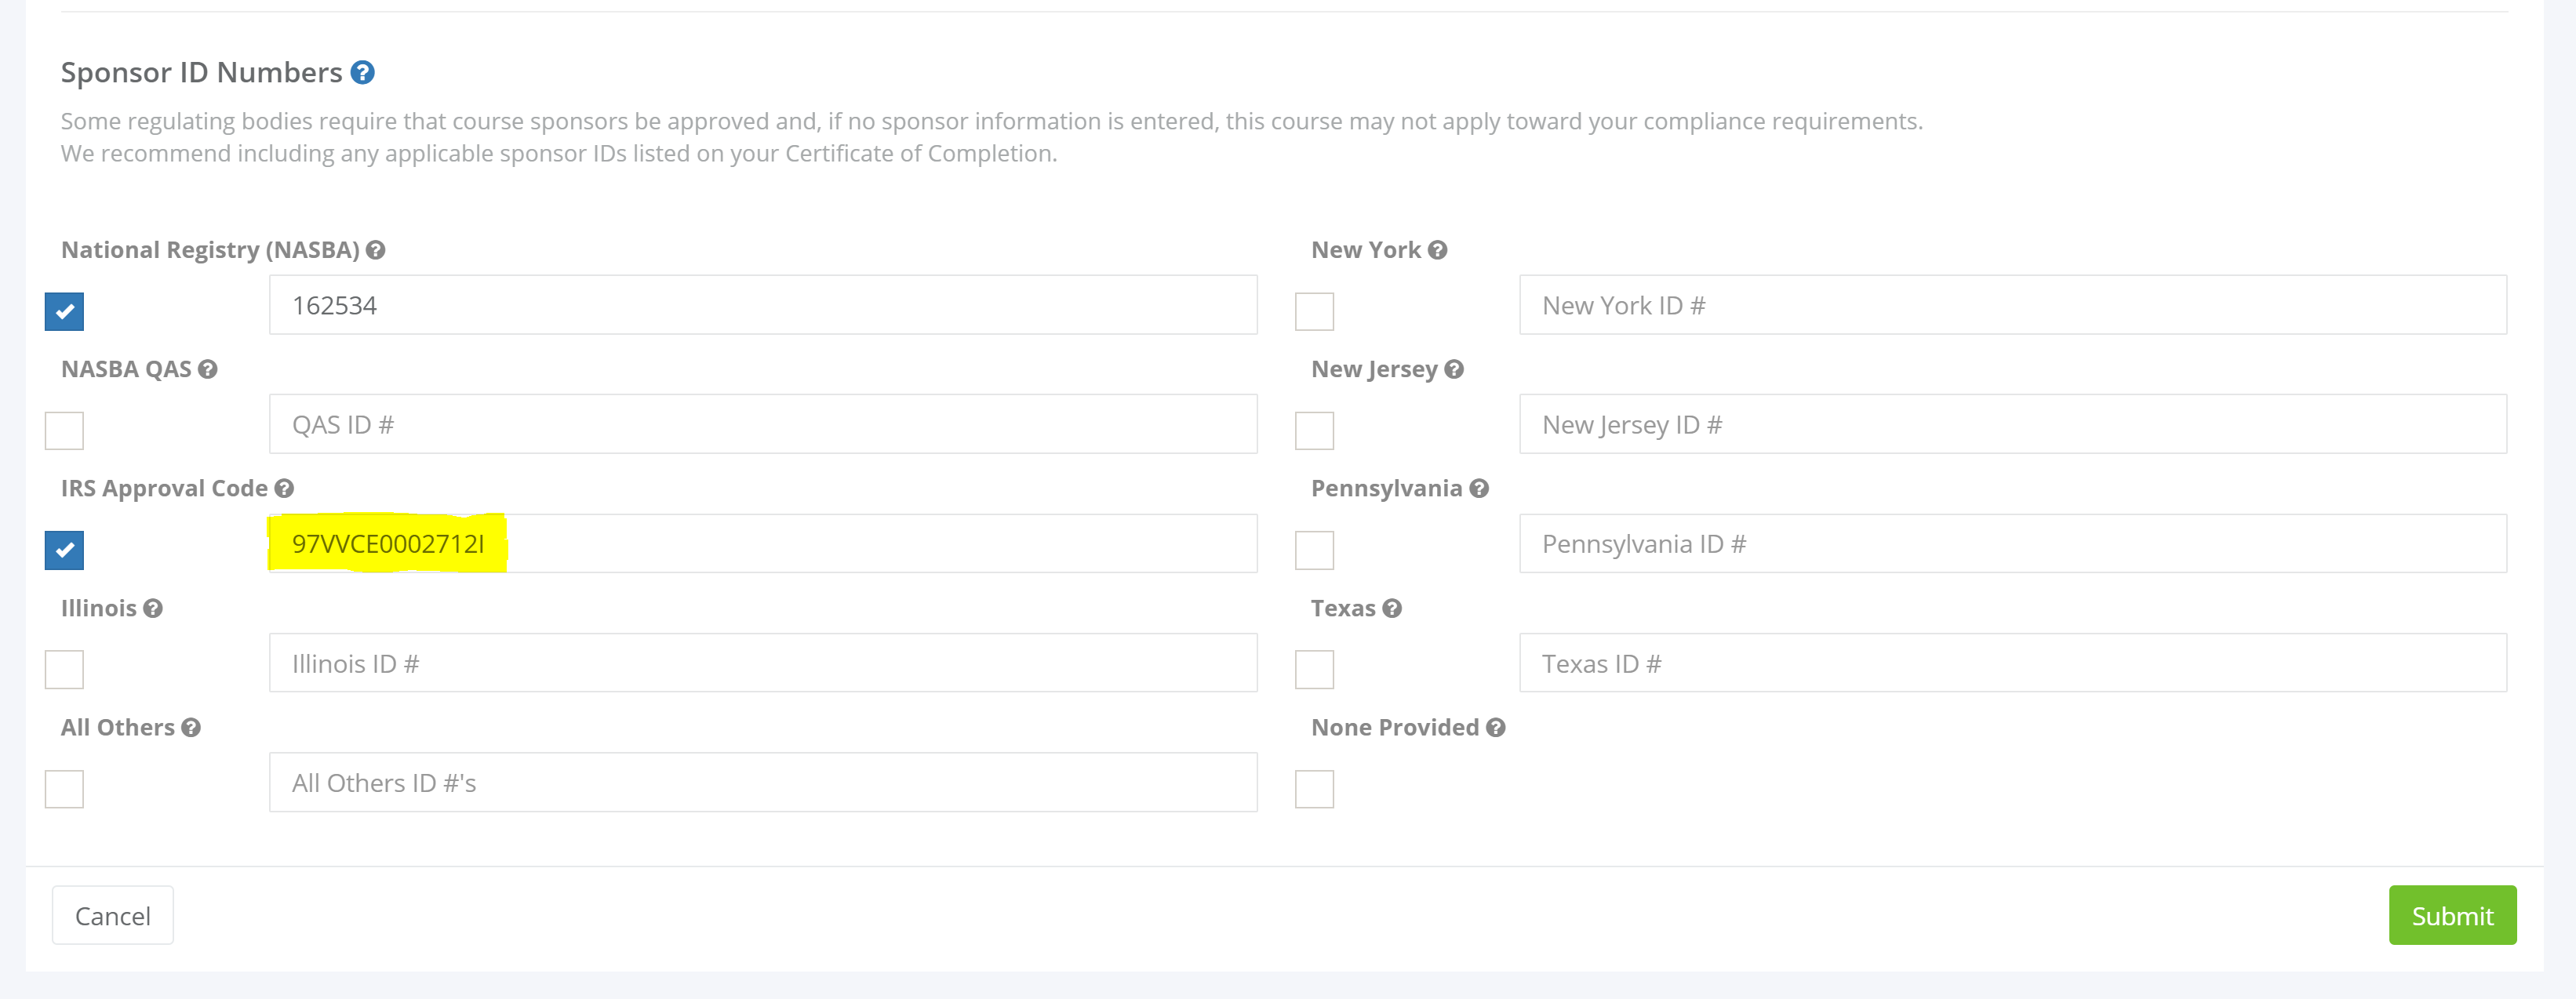The height and width of the screenshot is (999, 2576).
Task: Click the Pennsylvania ID # field
Action: tap(2013, 543)
